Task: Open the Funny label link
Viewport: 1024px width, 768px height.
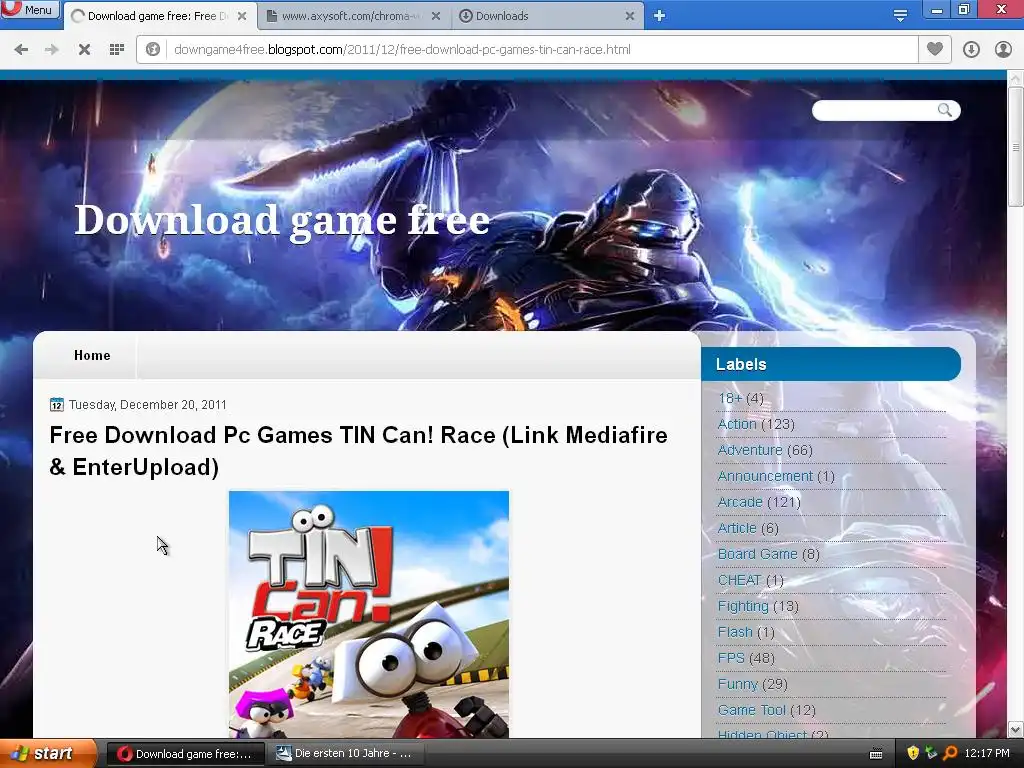Action: (x=737, y=684)
